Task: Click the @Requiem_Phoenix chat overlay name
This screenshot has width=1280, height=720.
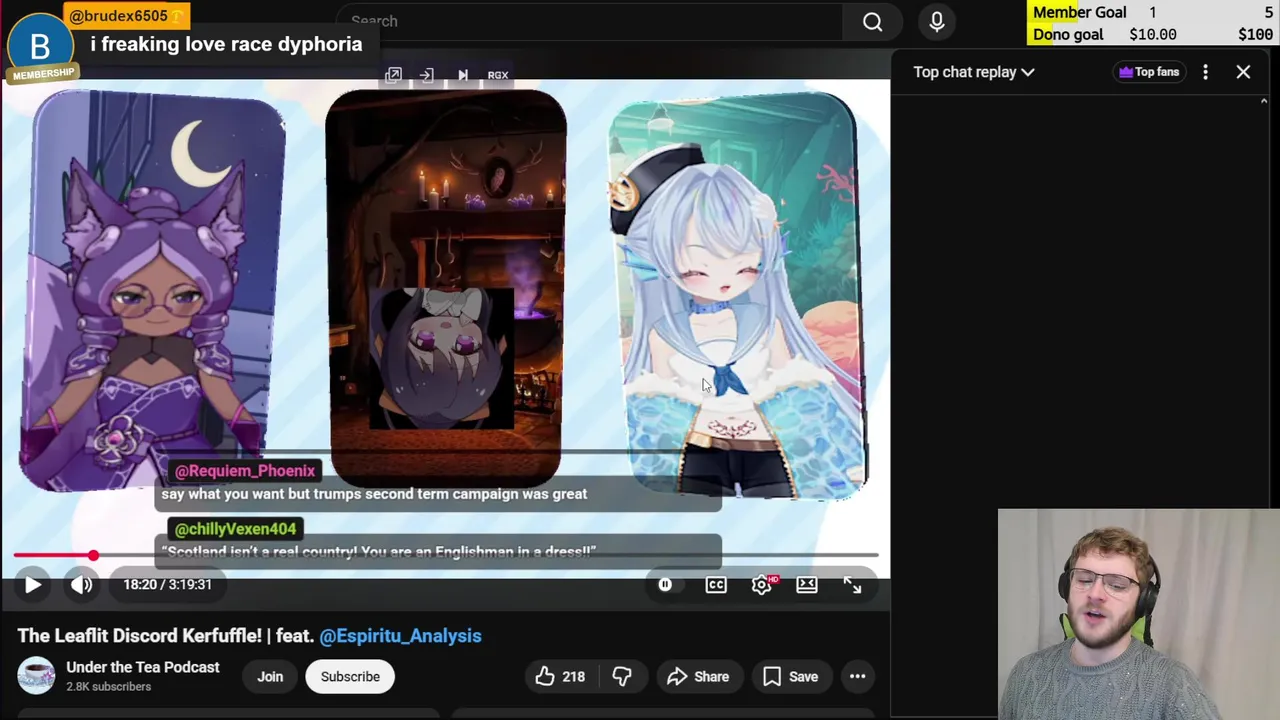Action: click(x=245, y=471)
